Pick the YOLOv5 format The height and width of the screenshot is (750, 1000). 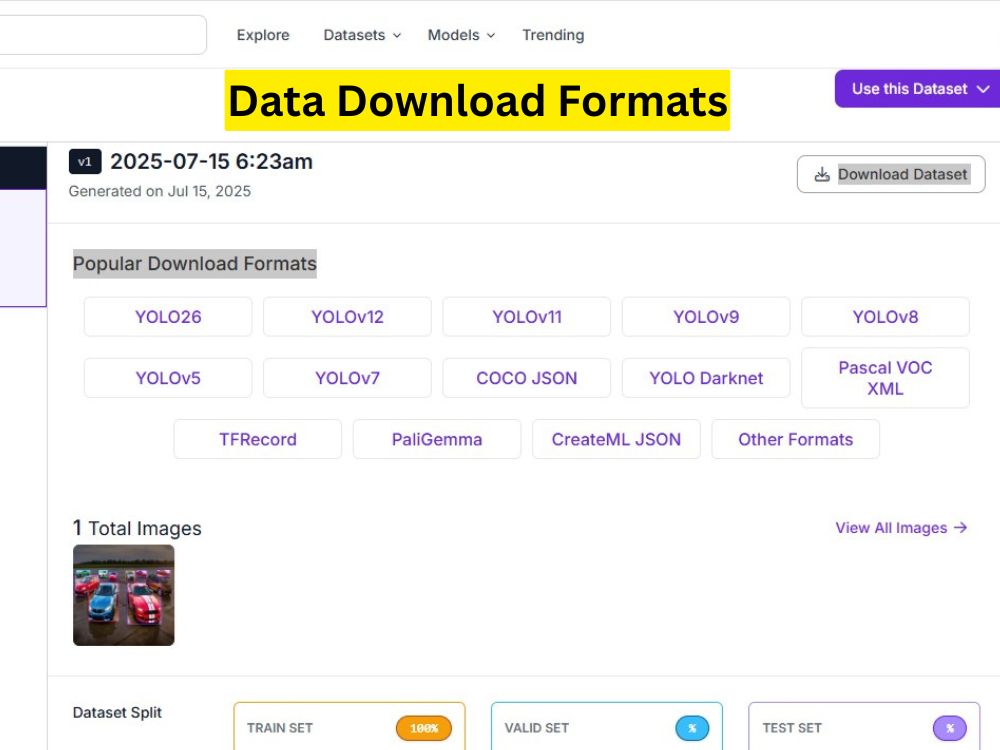click(x=168, y=378)
